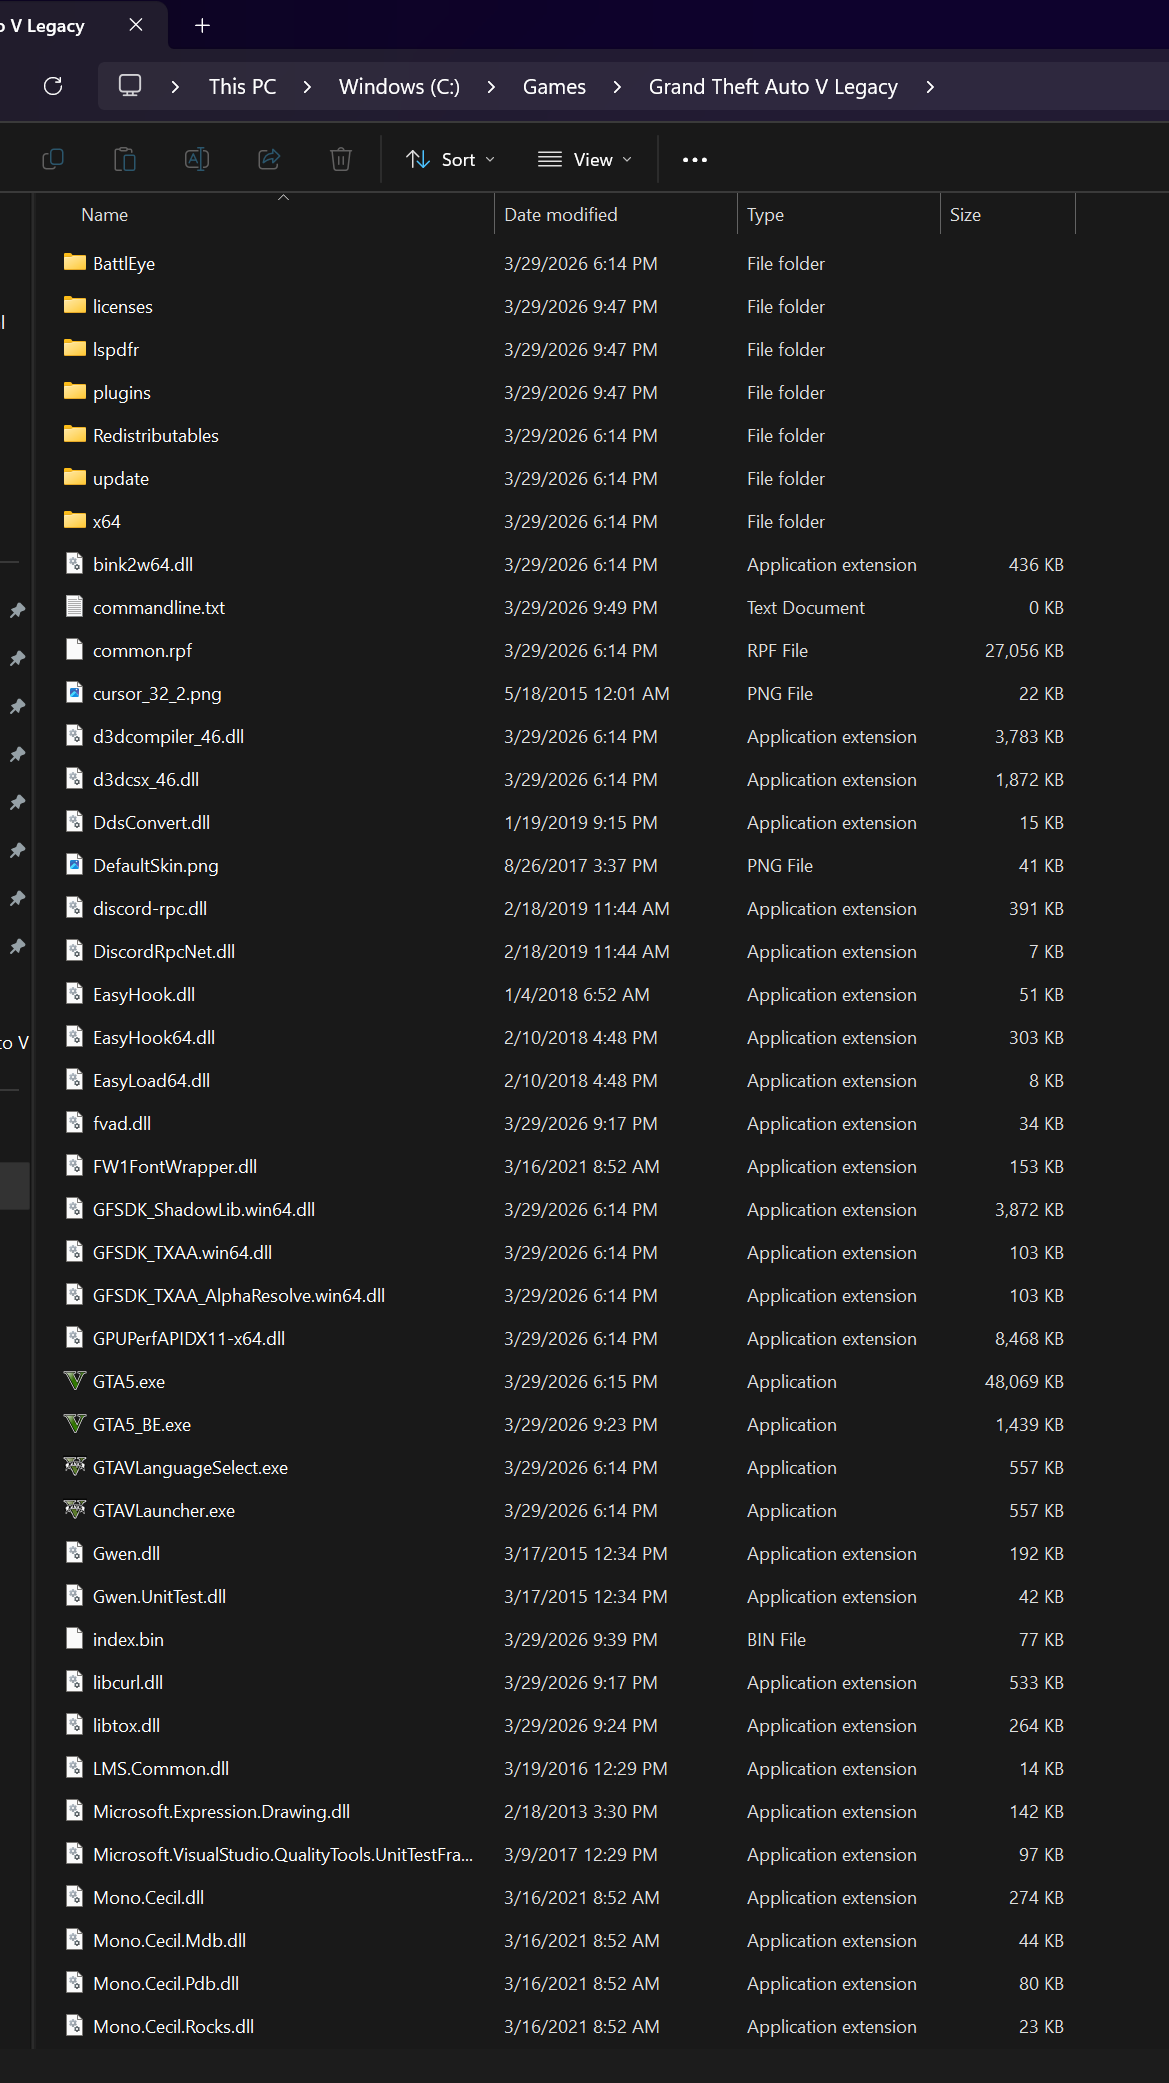The image size is (1169, 2083).
Task: Expand chevron after Grand Theft Auto V Legacy
Action: [x=930, y=87]
